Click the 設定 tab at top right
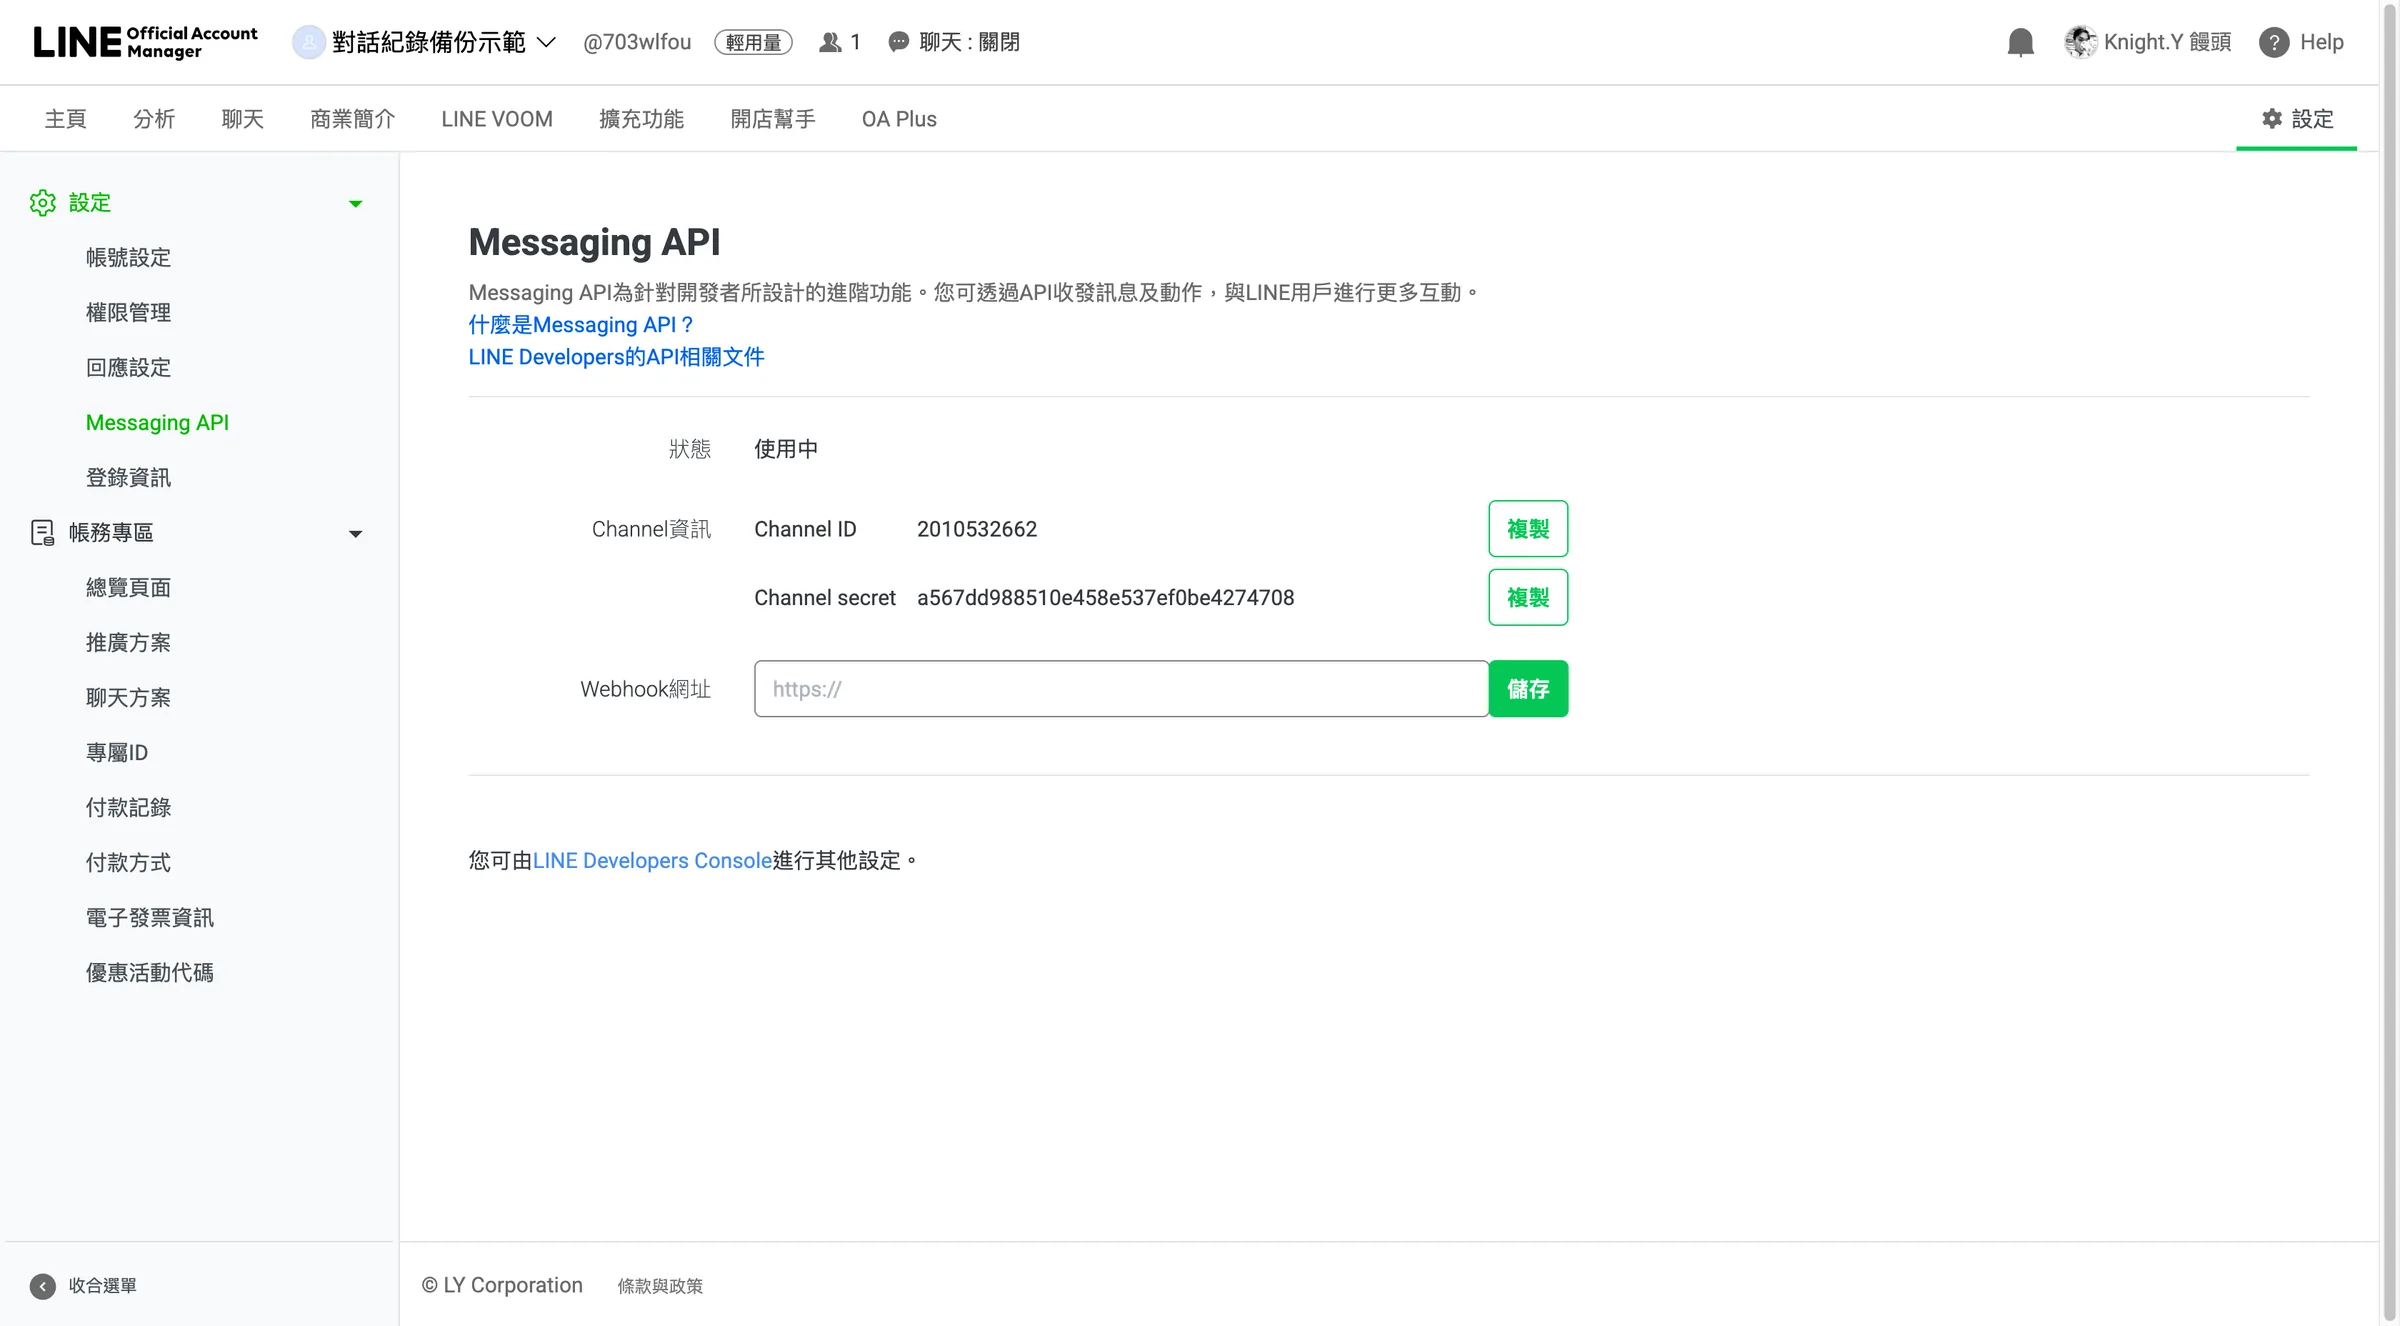The image size is (2400, 1326). coord(2297,119)
